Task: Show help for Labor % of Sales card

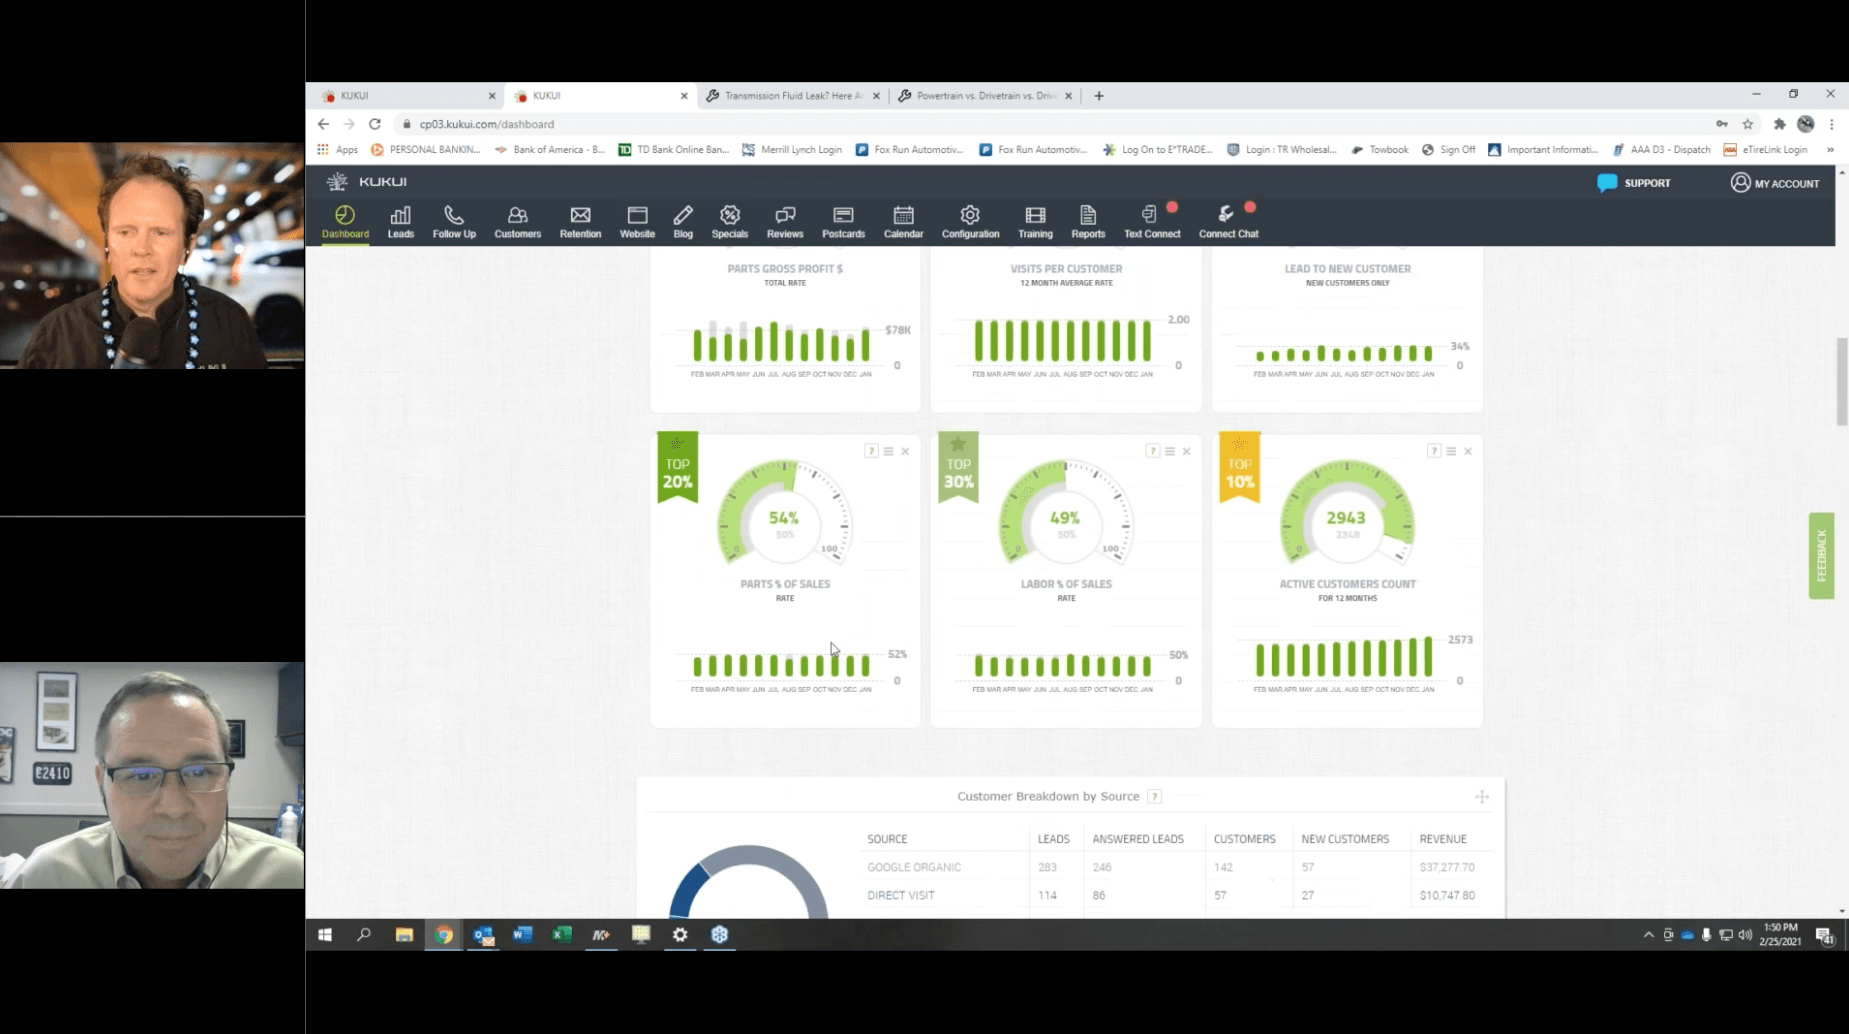Action: pyautogui.click(x=1152, y=451)
